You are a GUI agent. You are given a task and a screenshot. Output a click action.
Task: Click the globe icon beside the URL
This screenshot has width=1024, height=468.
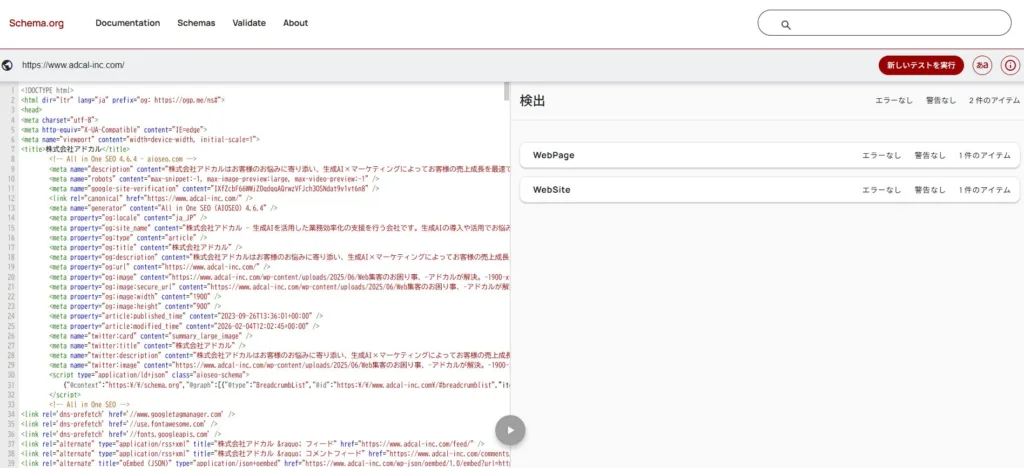pyautogui.click(x=7, y=65)
